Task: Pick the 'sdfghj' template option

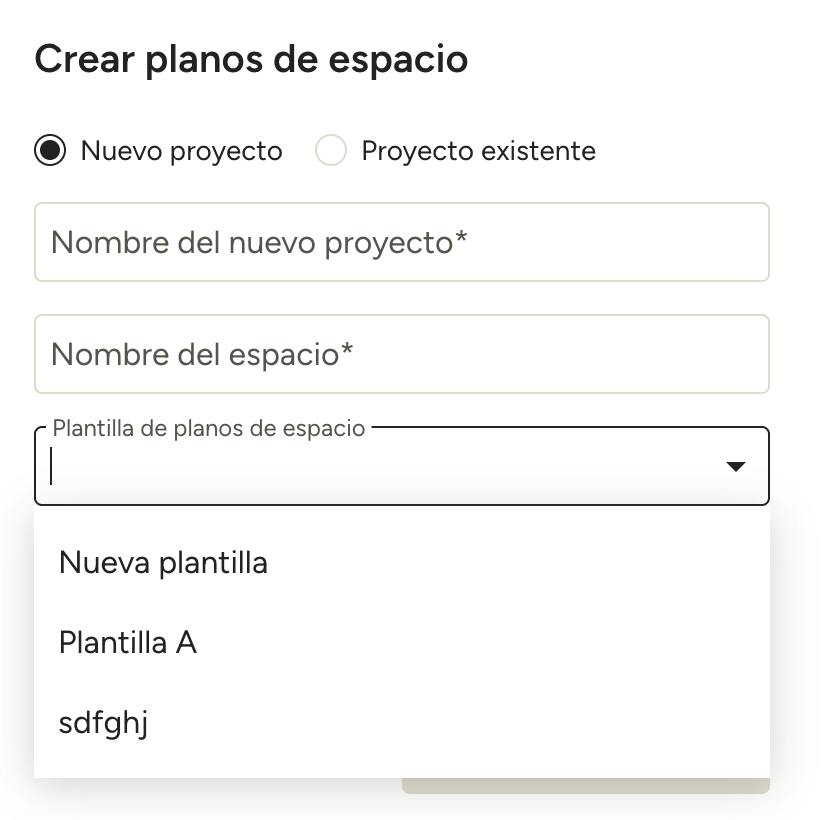Action: pos(402,723)
